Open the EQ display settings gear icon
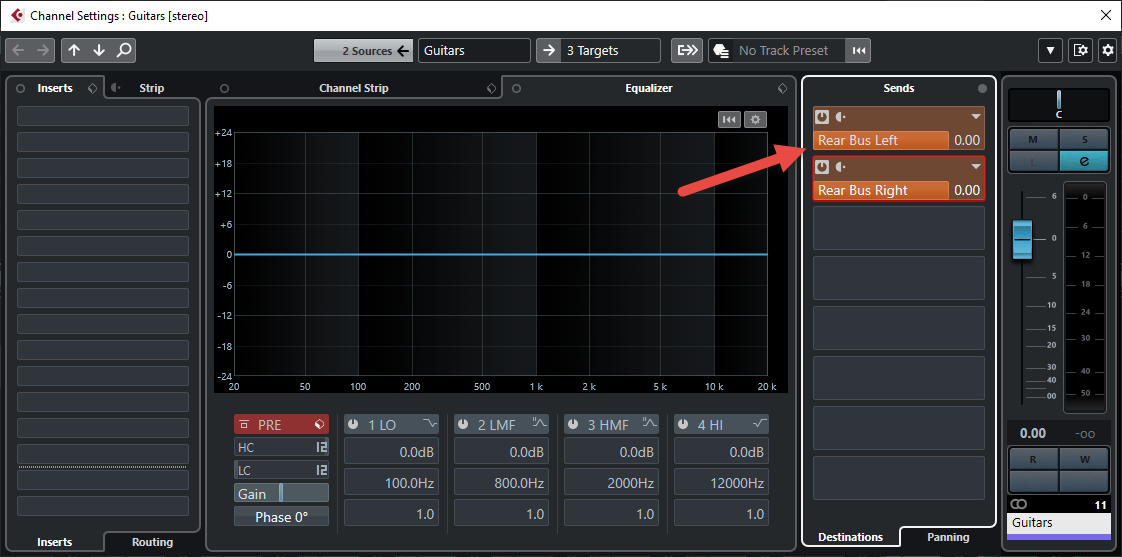The height and width of the screenshot is (557, 1122). click(x=755, y=120)
